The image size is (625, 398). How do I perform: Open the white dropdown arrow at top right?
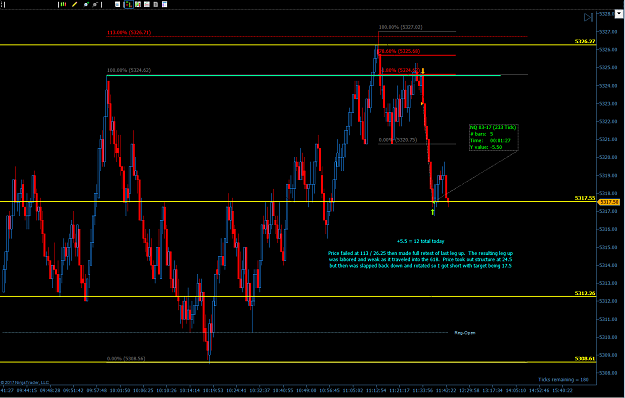(x=619, y=14)
